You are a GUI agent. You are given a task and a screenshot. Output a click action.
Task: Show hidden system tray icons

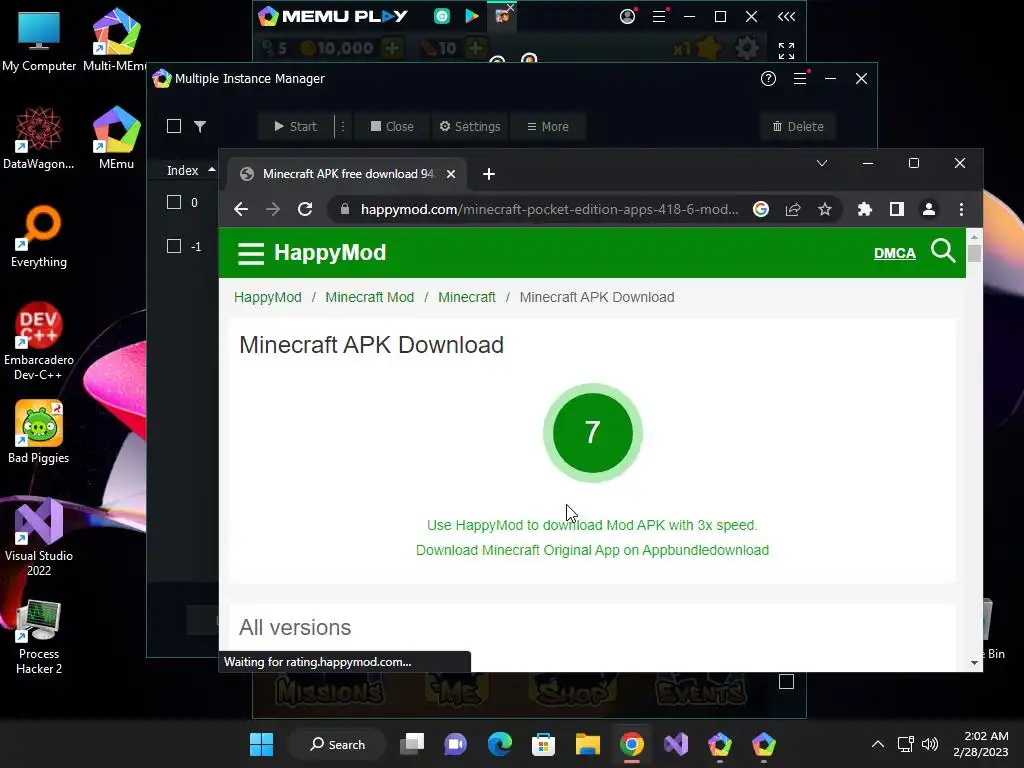click(878, 744)
